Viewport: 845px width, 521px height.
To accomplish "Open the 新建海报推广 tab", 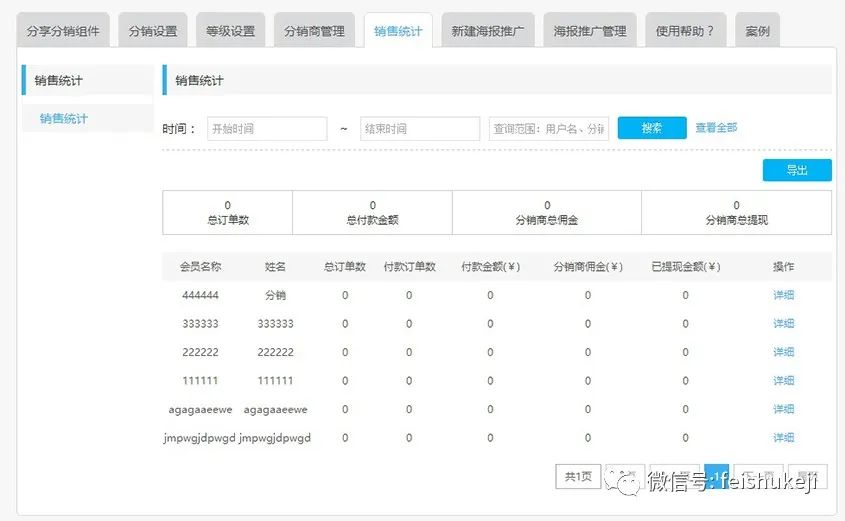I will [x=488, y=31].
